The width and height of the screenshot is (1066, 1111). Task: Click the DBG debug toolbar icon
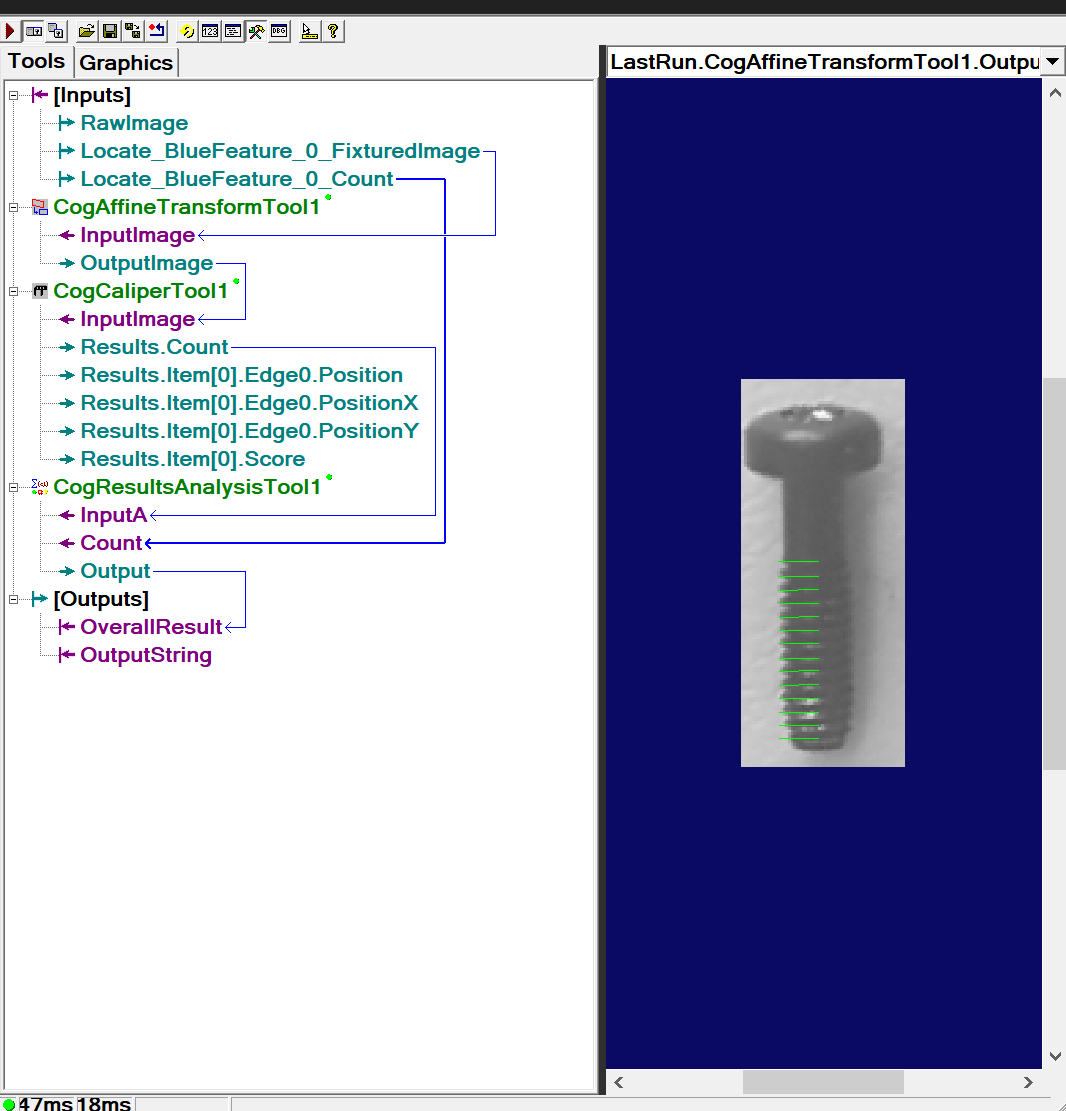coord(279,31)
